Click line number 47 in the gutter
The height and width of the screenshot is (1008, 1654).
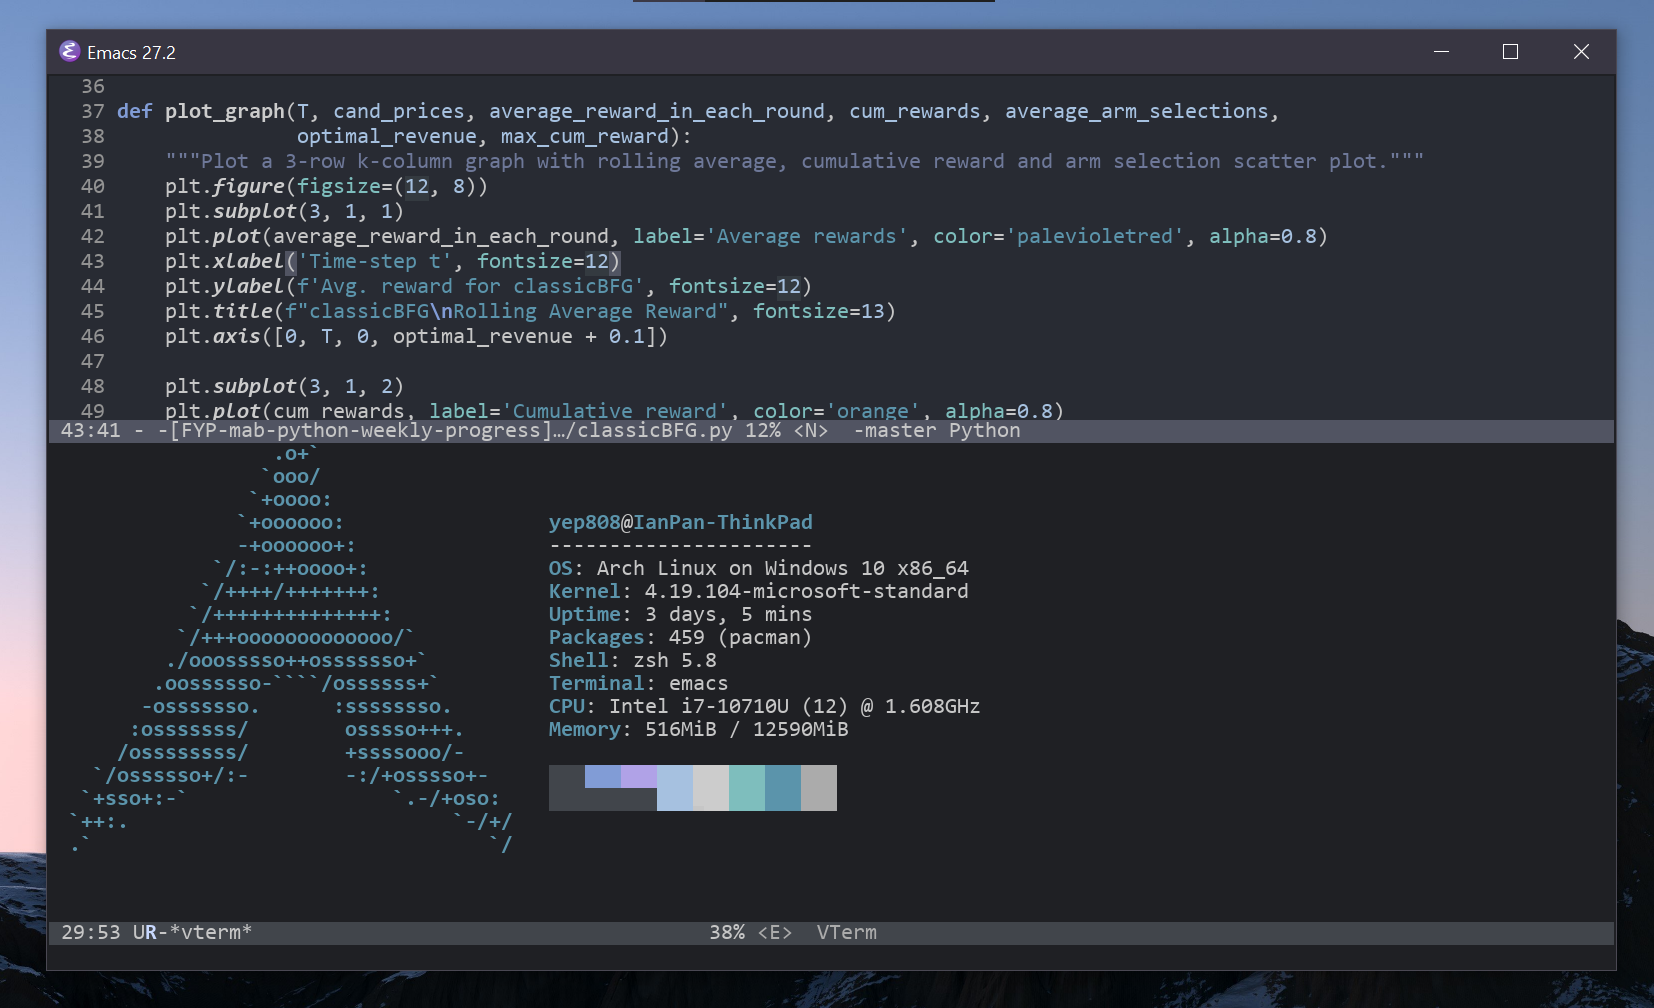[x=93, y=361]
